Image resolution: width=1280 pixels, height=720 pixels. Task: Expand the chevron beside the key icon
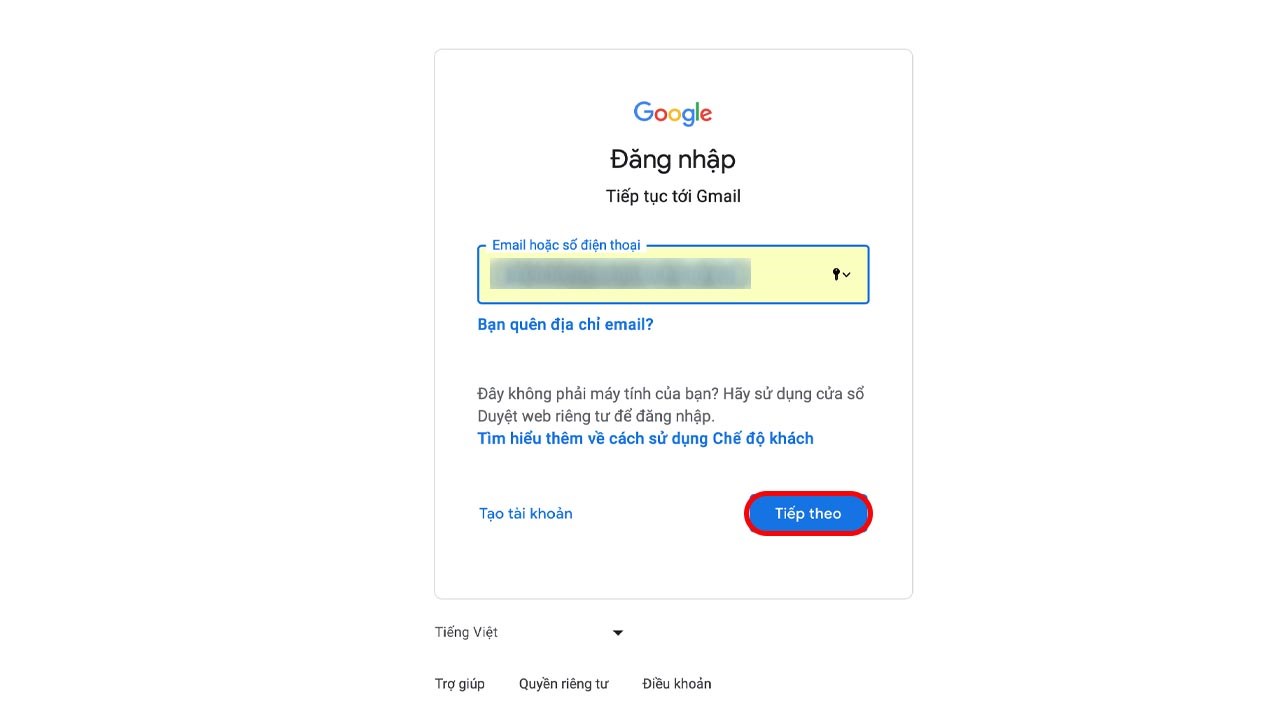coord(847,274)
